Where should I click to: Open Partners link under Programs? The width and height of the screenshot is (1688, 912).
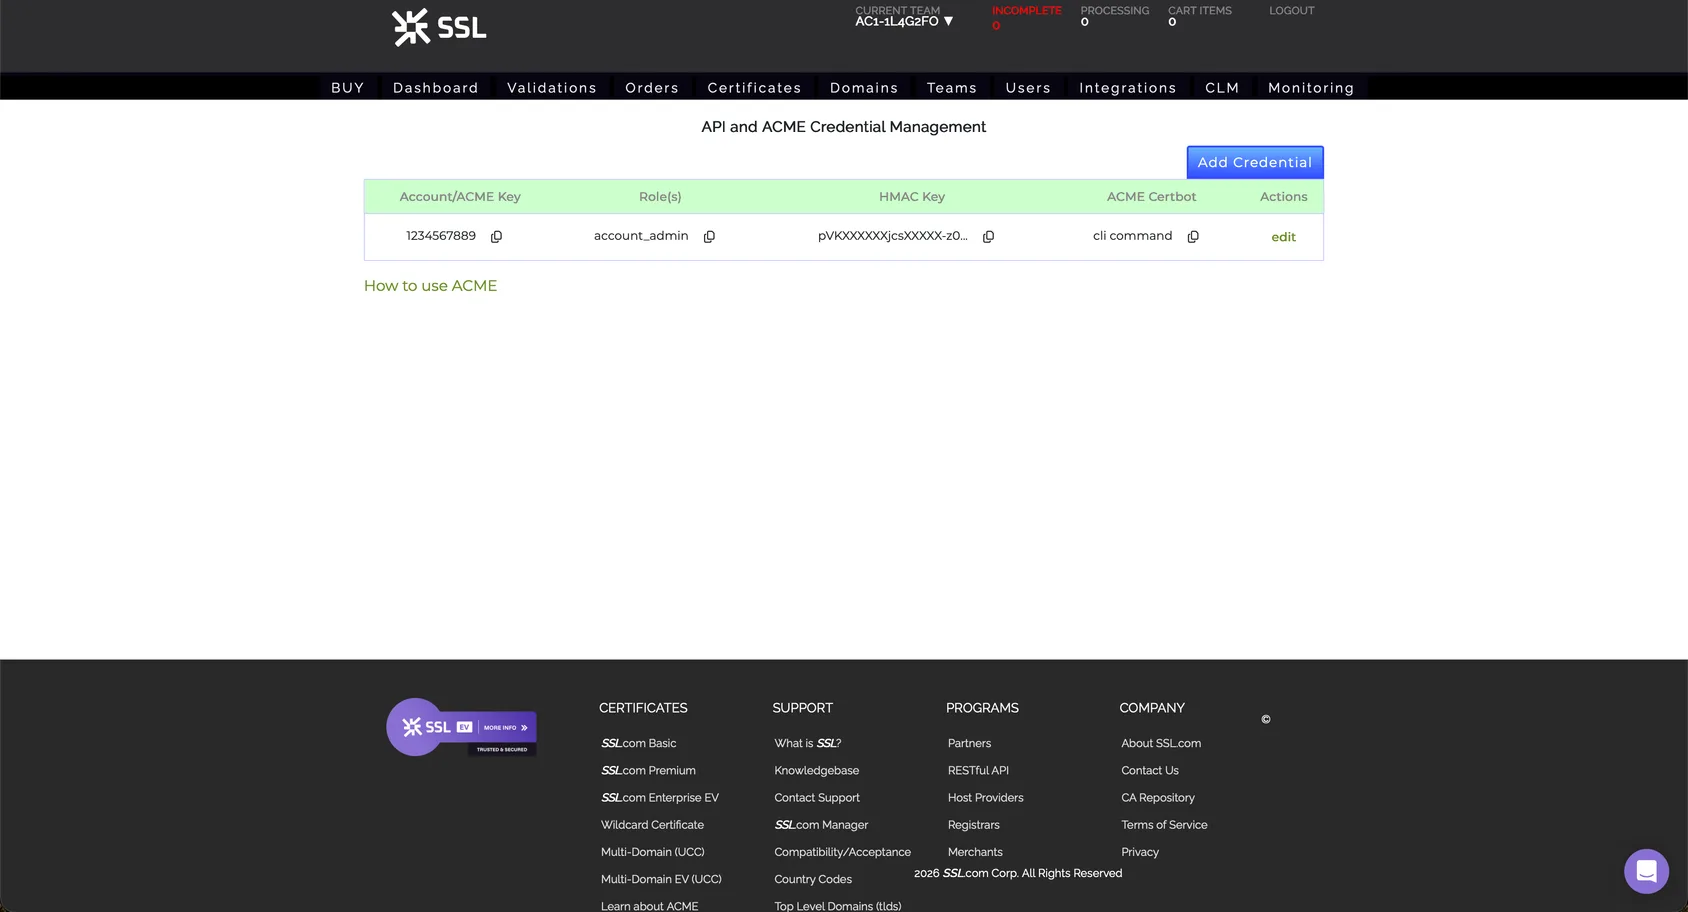[x=969, y=743]
